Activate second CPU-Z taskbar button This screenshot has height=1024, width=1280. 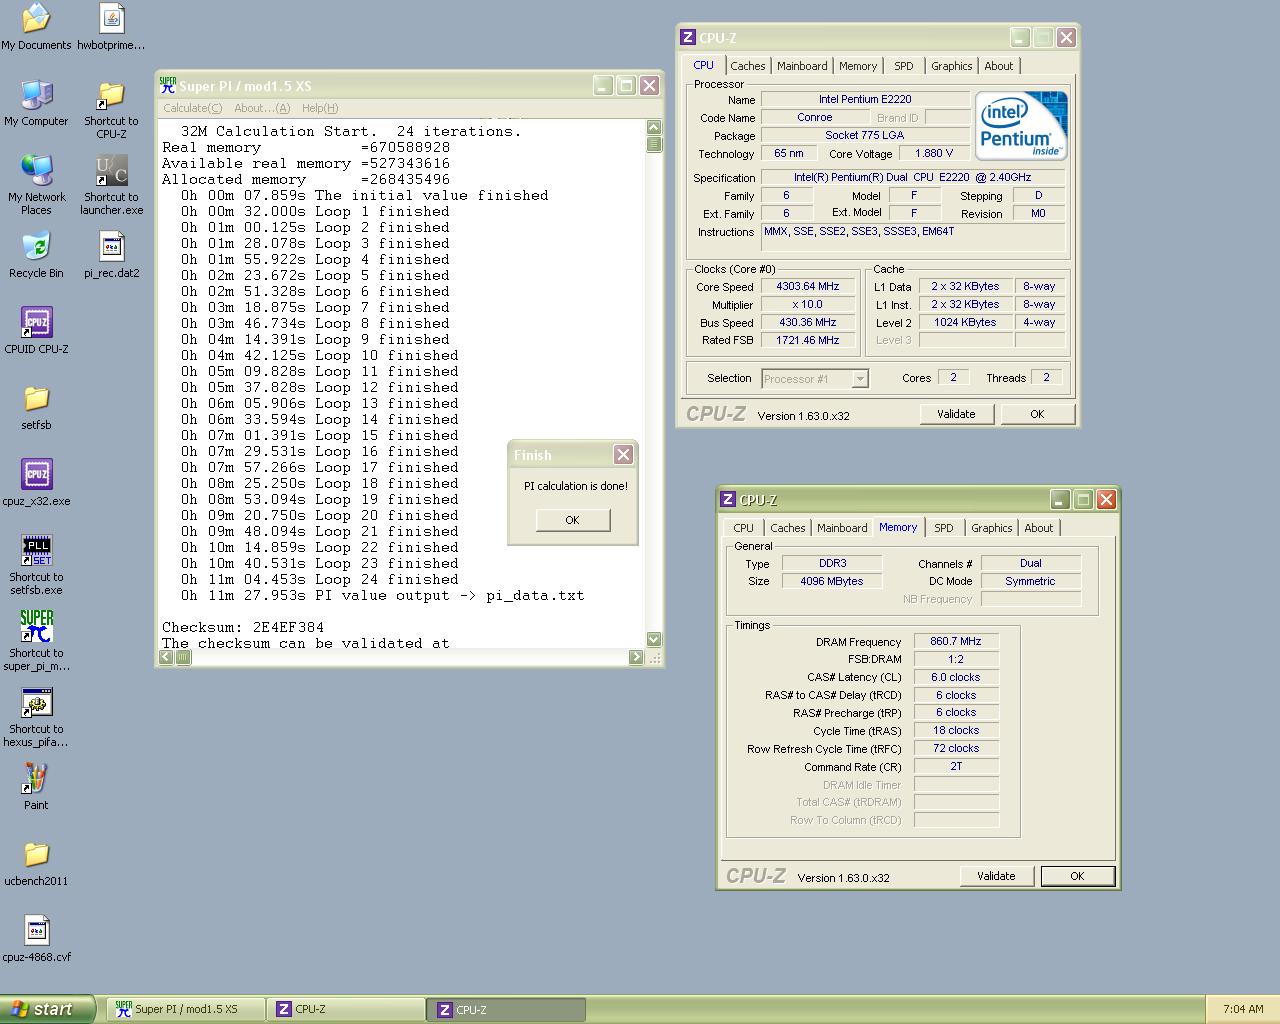coord(507,1010)
